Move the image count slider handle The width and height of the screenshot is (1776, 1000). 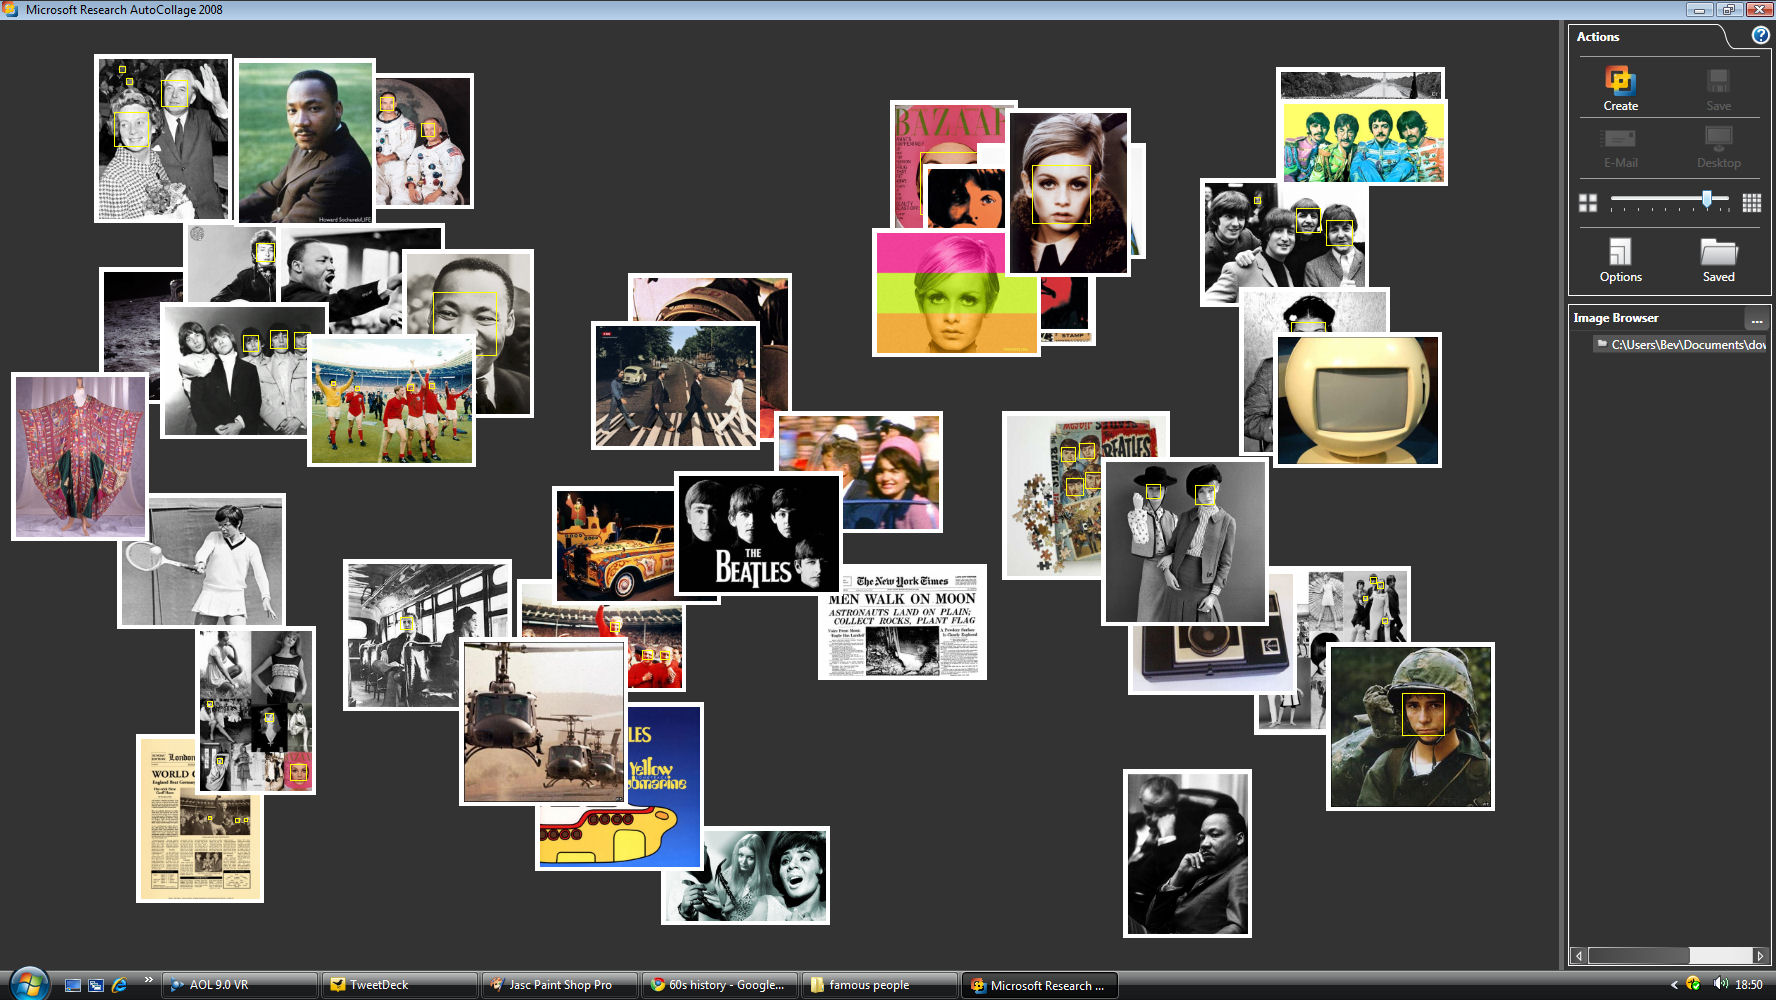click(1707, 198)
